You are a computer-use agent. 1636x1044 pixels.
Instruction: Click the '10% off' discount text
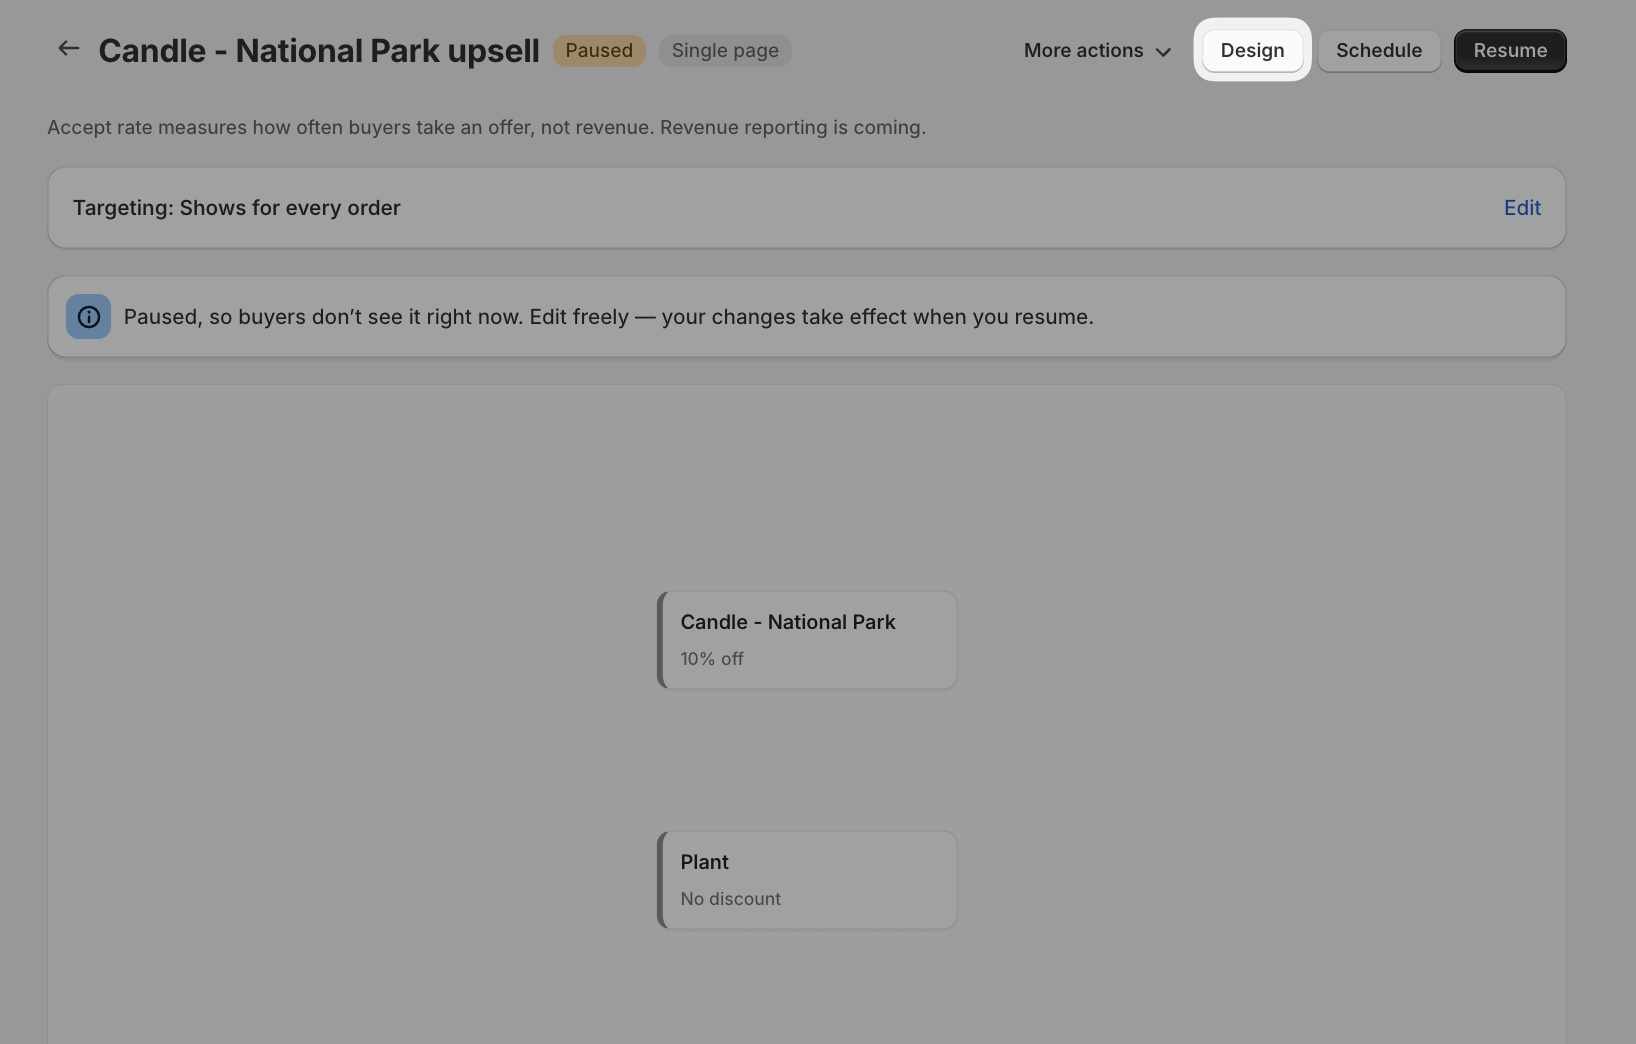click(712, 659)
